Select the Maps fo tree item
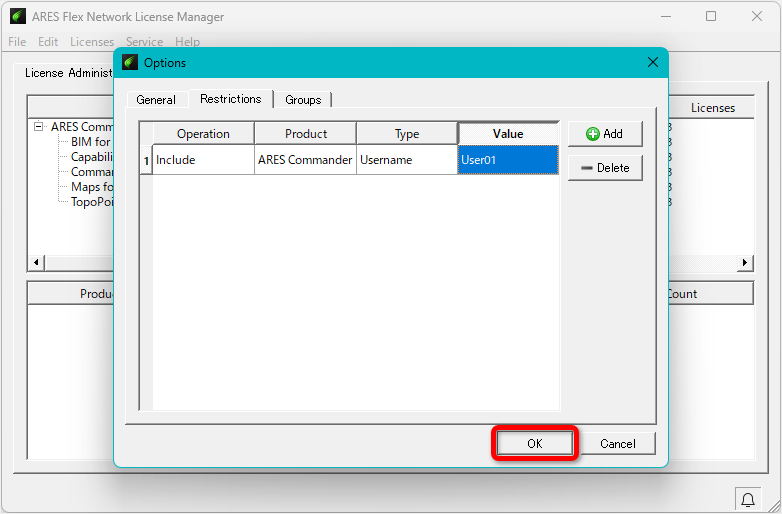Image resolution: width=782 pixels, height=514 pixels. 92,186
